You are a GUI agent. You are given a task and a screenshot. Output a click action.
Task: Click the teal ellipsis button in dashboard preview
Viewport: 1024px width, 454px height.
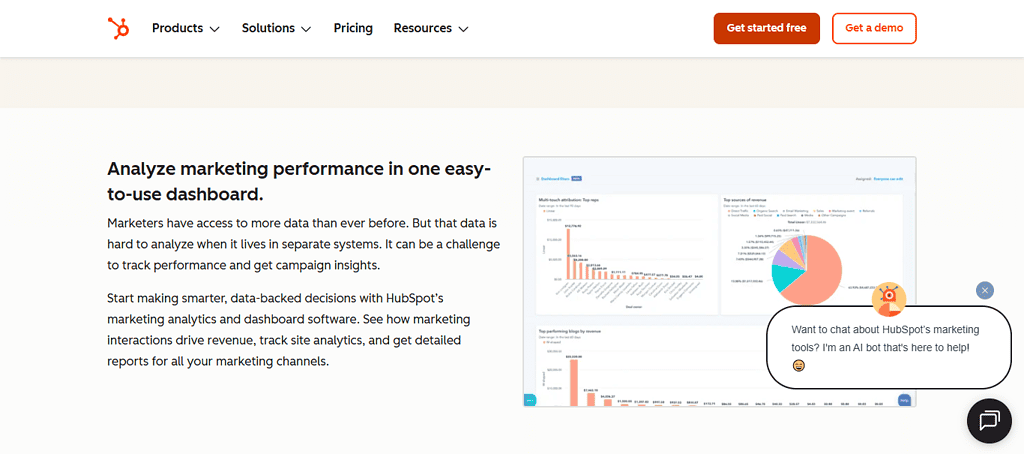pyautogui.click(x=530, y=400)
